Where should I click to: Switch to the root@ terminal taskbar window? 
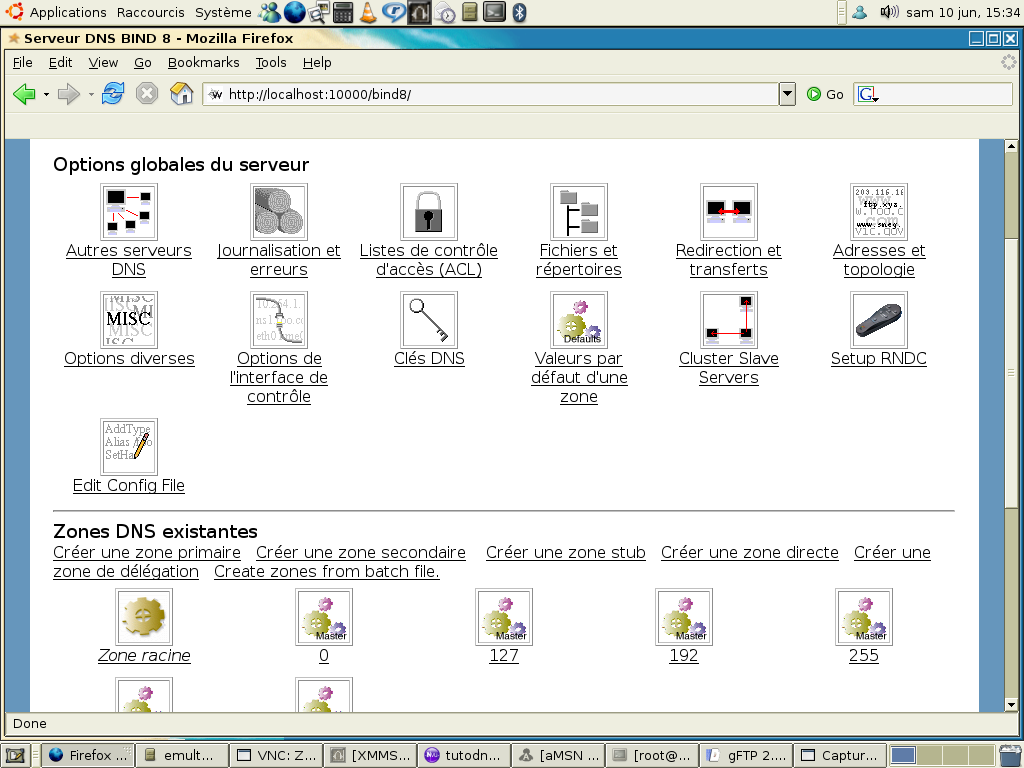pyautogui.click(x=652, y=756)
